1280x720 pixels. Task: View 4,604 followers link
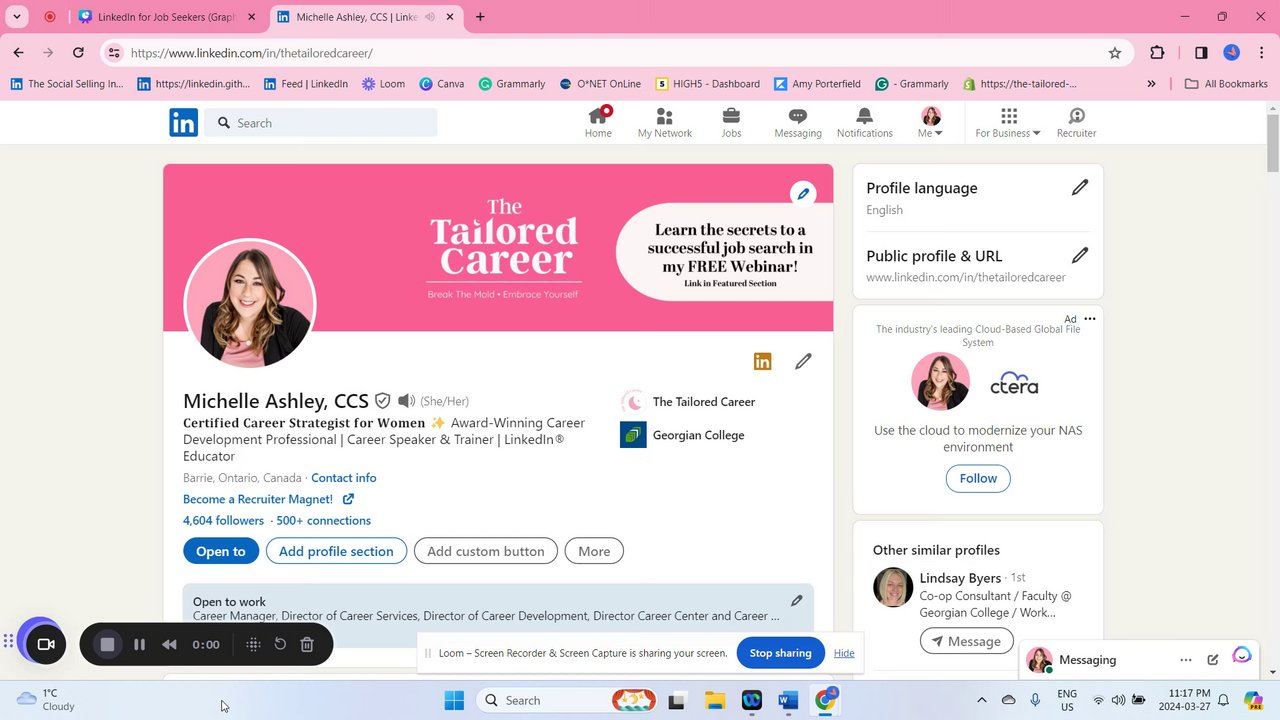pos(223,520)
